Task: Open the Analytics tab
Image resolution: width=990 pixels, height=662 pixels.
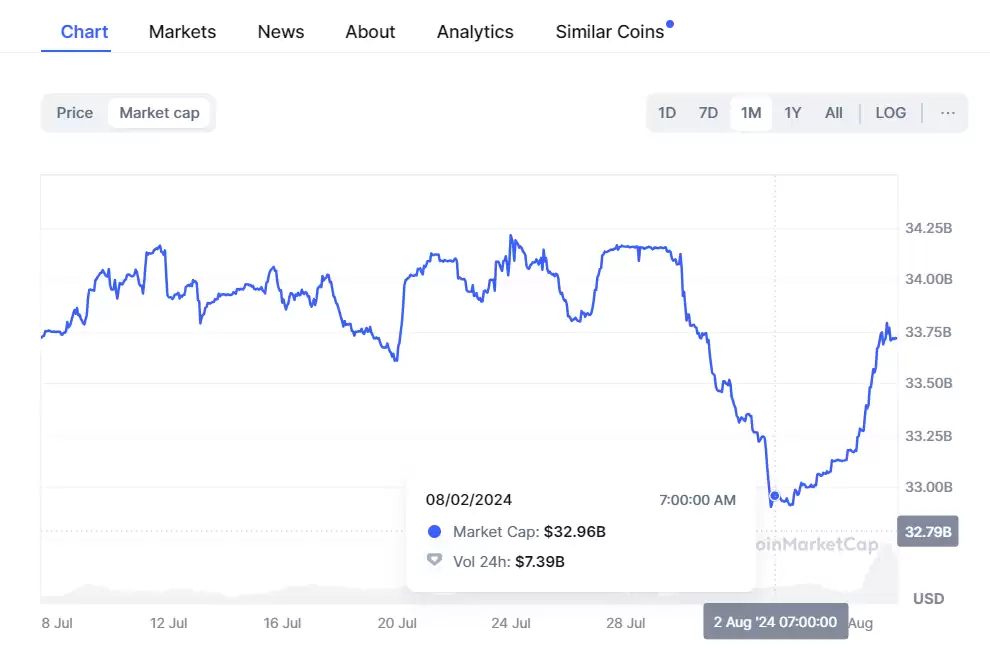Action: pyautogui.click(x=475, y=32)
